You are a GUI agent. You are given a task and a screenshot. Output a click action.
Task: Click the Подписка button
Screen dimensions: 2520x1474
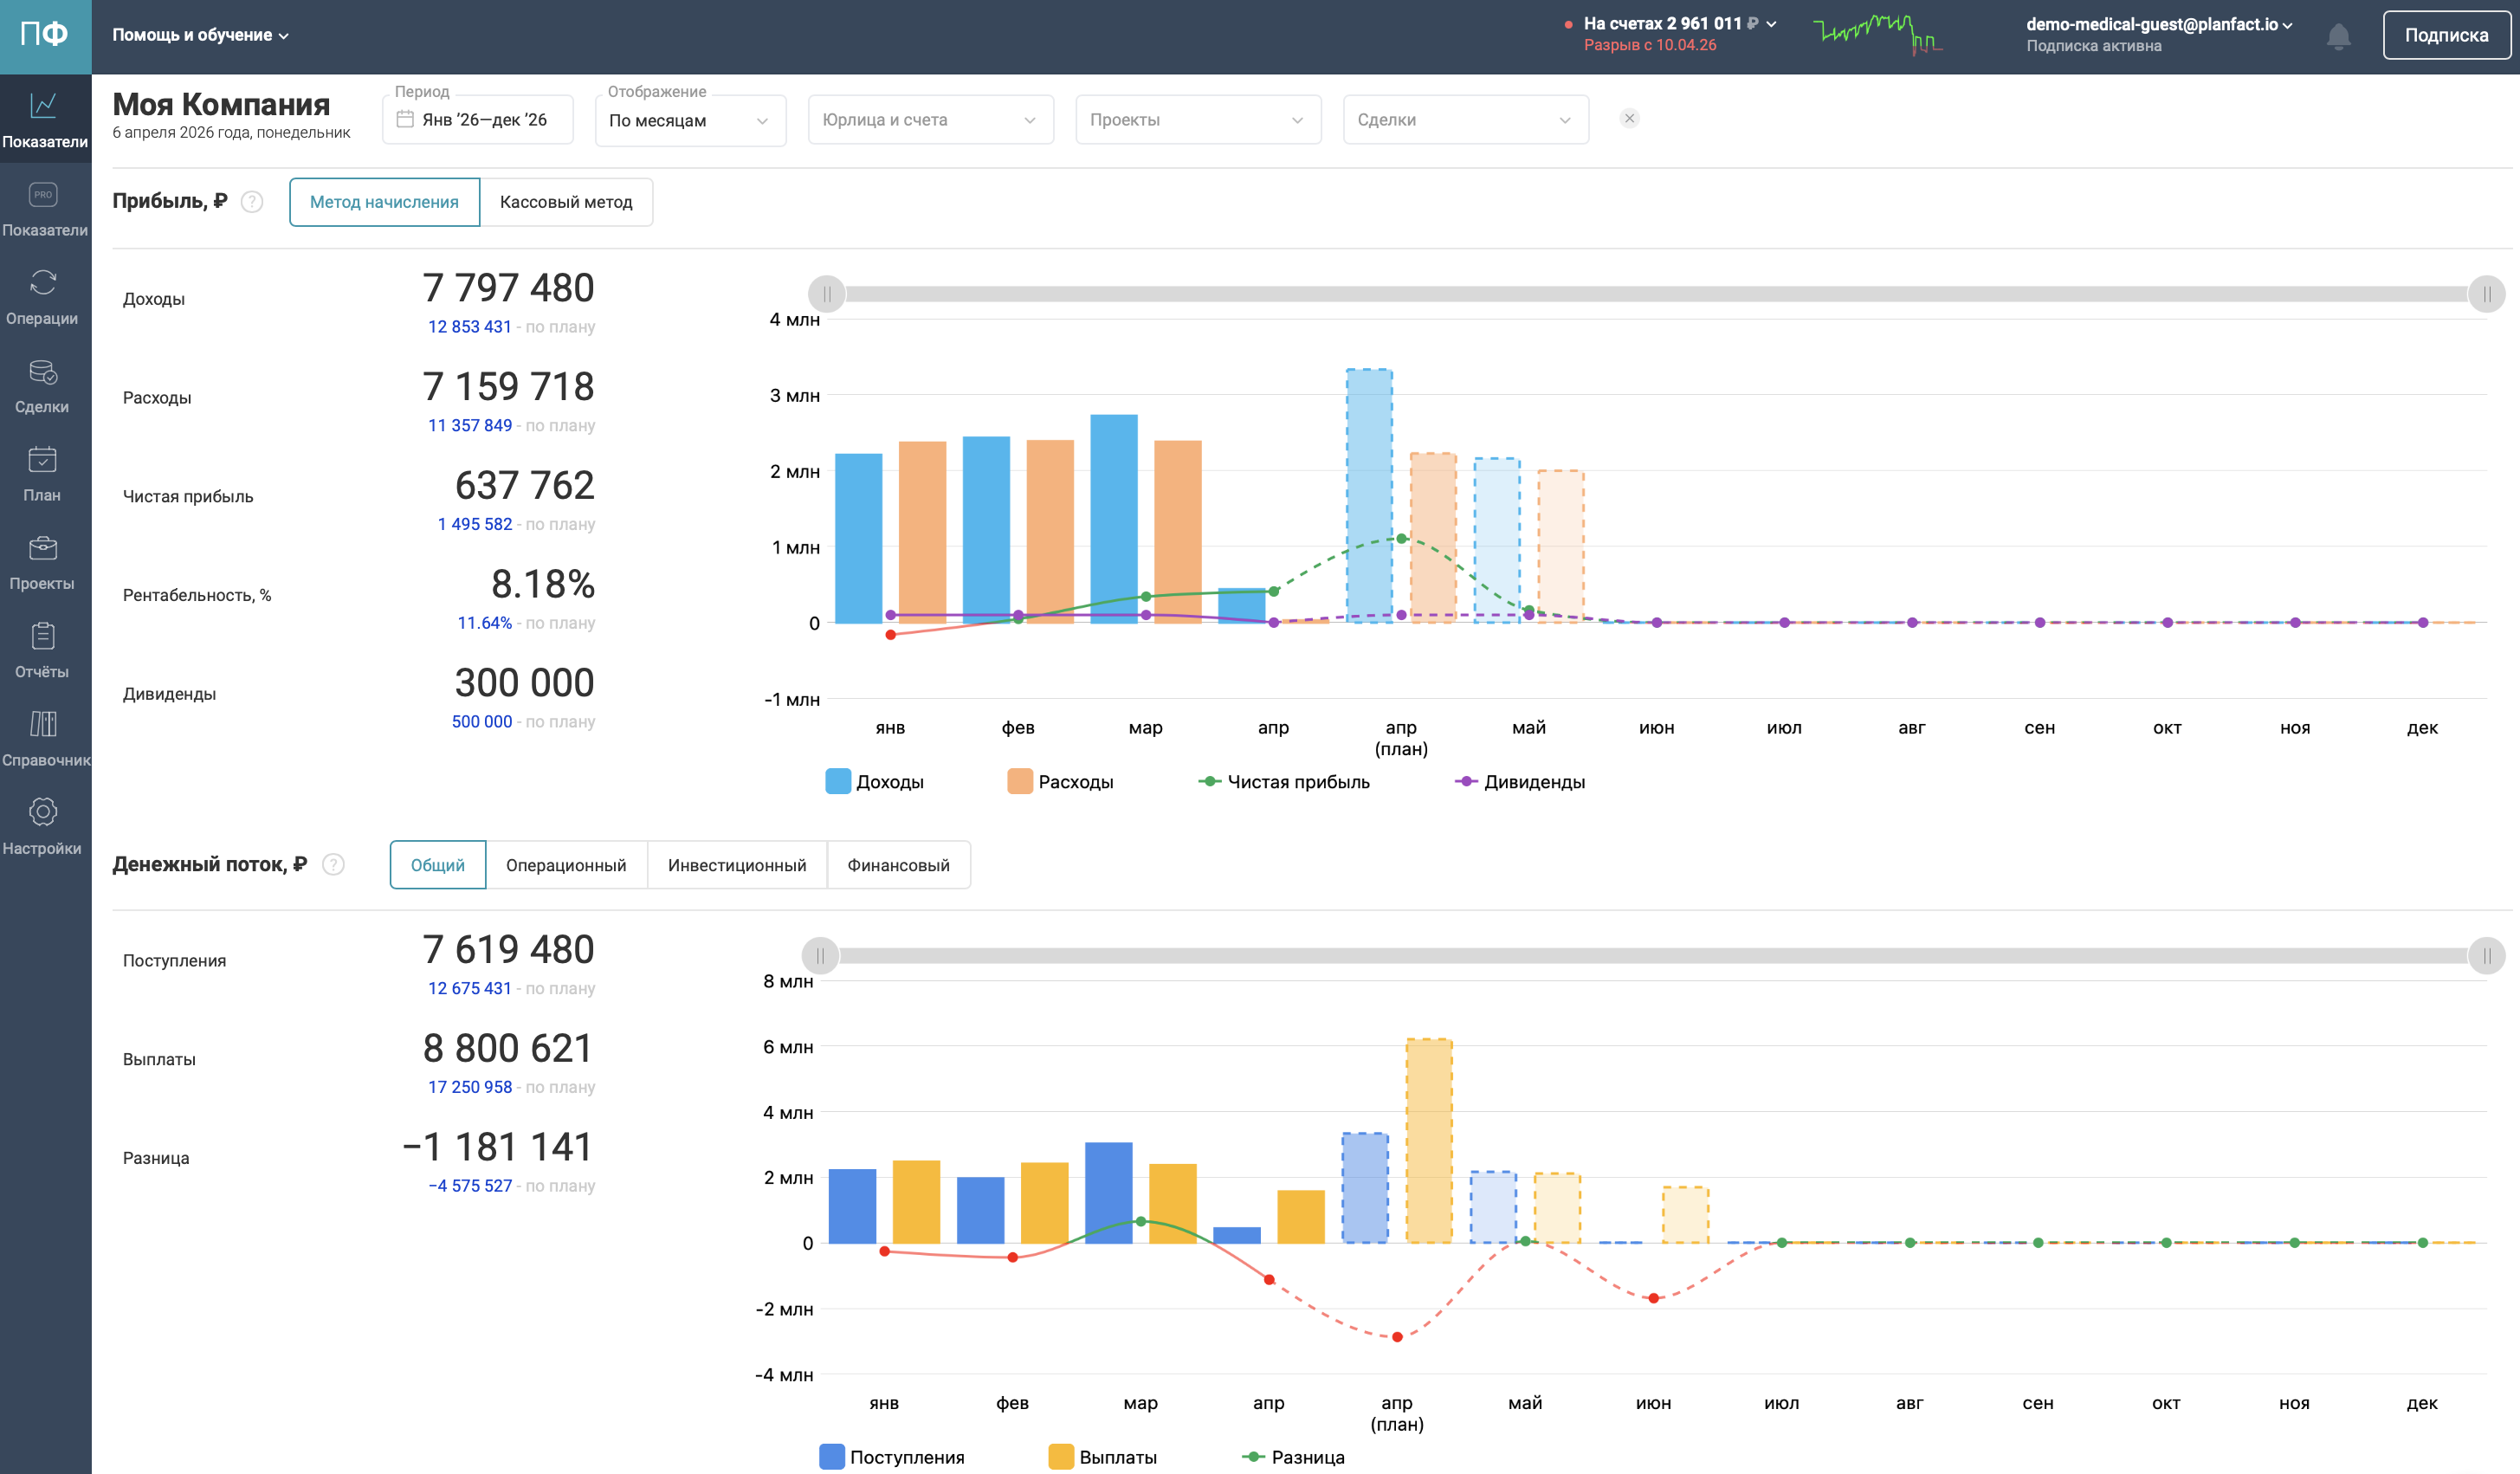2446,35
